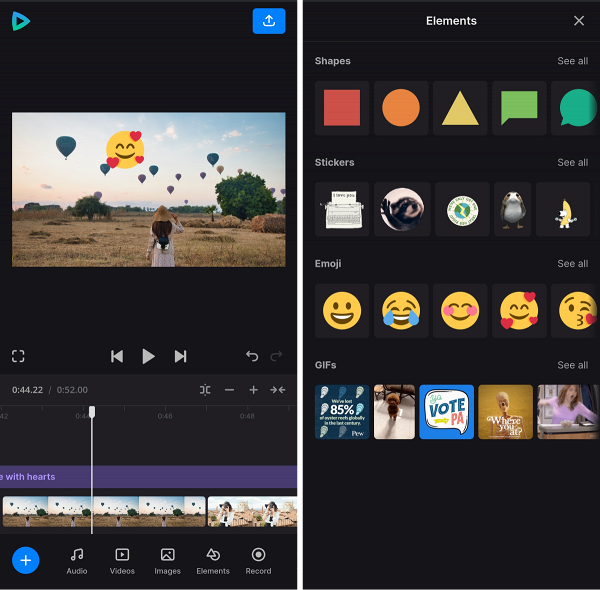See all GIFs
Screen dimensions: 600x590
[x=572, y=365]
